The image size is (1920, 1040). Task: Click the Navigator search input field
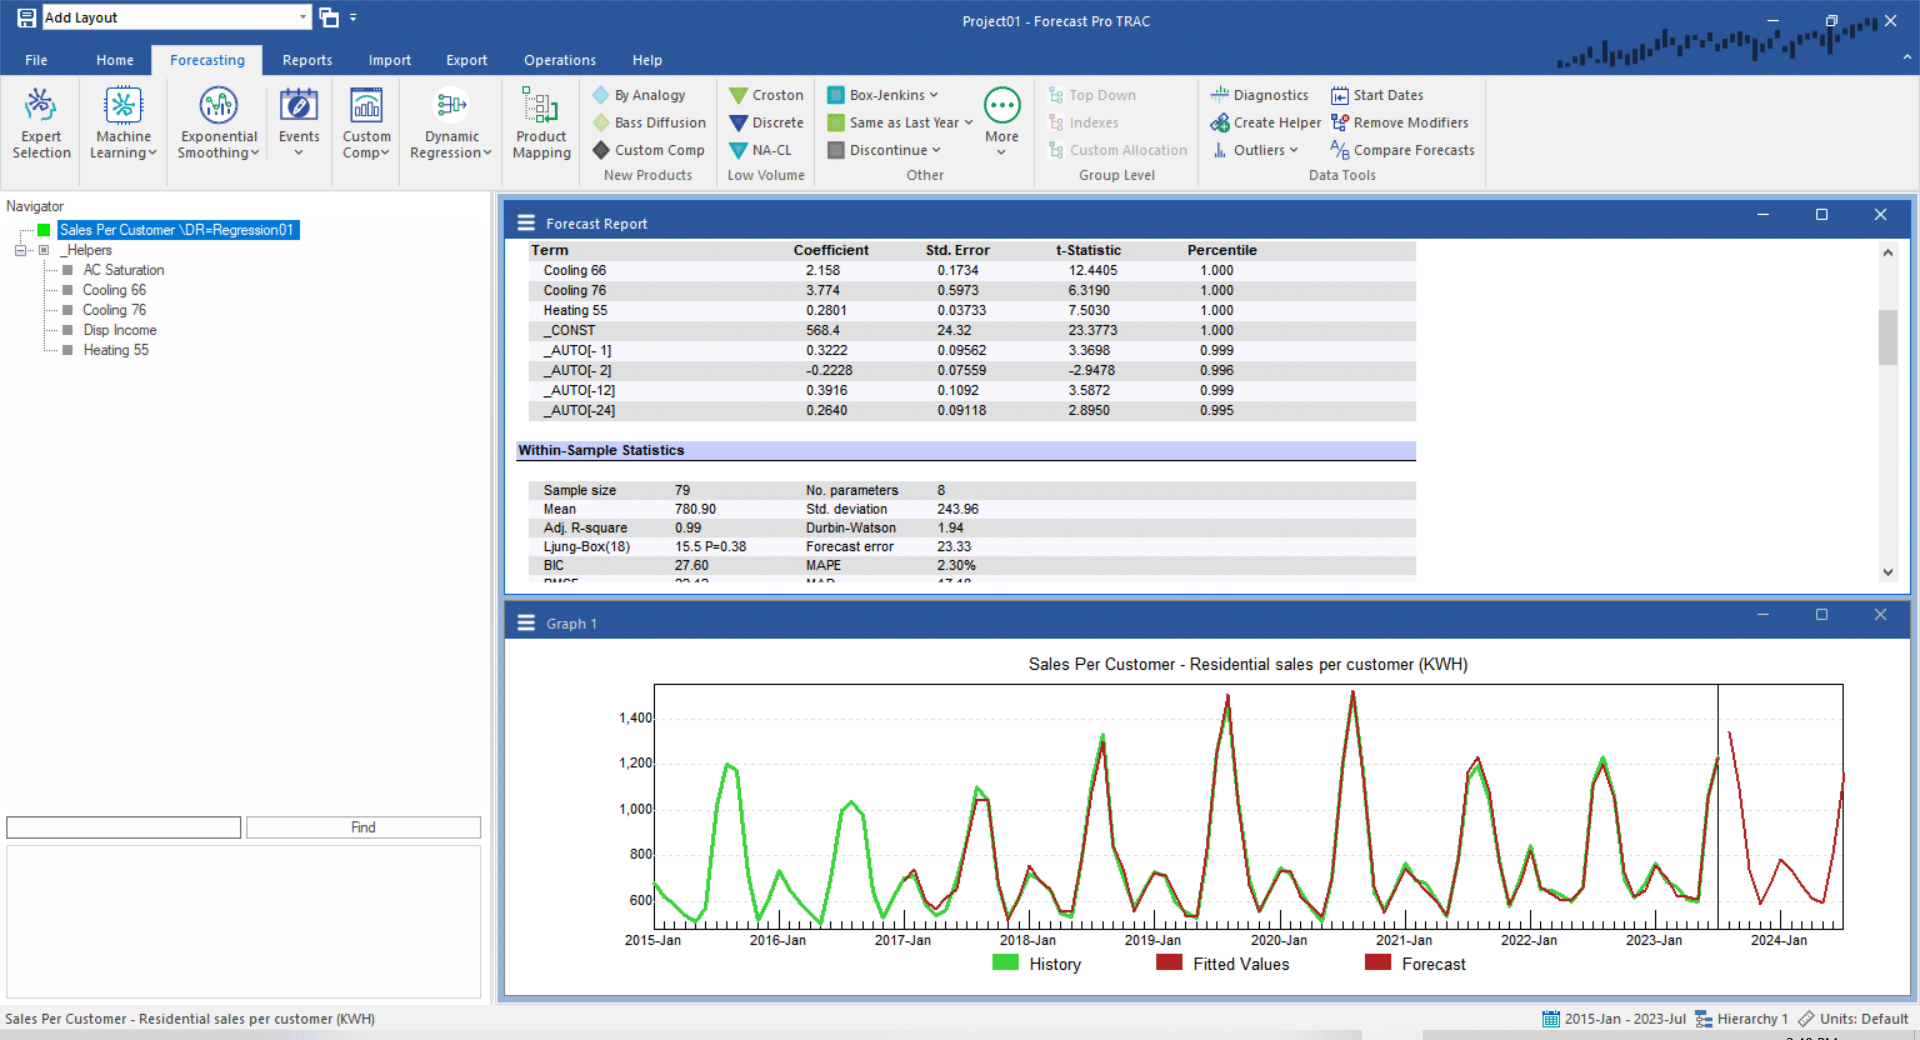124,827
